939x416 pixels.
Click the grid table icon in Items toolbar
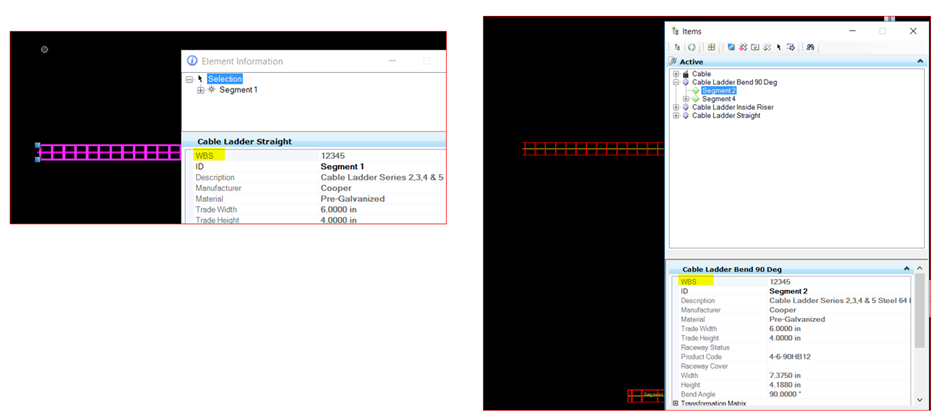(x=711, y=47)
